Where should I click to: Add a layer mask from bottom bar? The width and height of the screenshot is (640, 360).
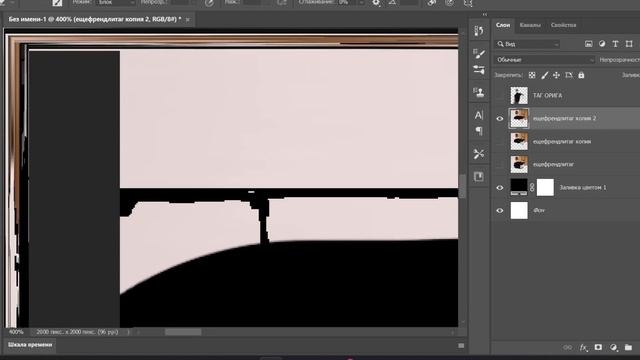pyautogui.click(x=598, y=347)
